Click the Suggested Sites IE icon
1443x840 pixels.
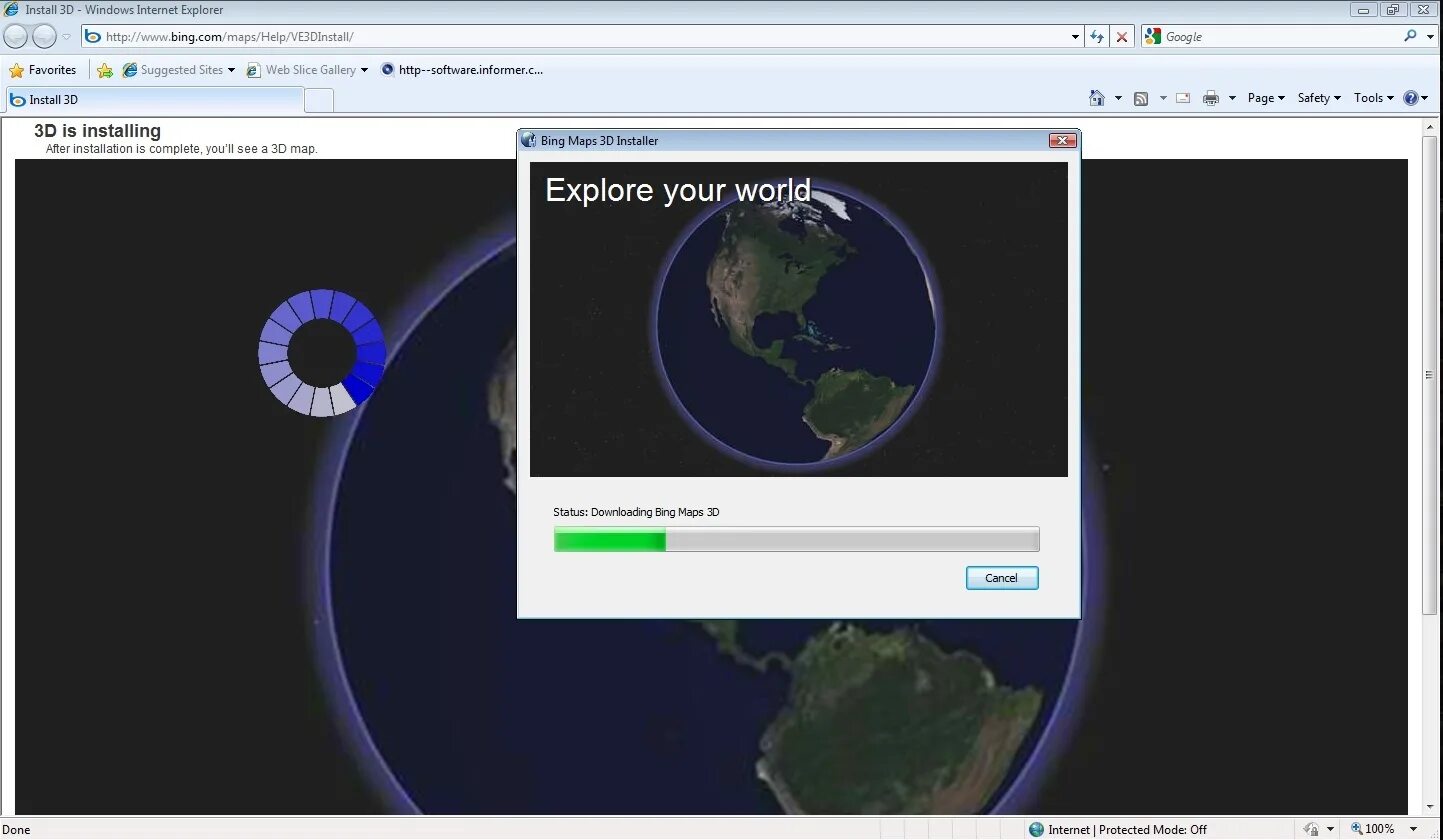click(130, 70)
